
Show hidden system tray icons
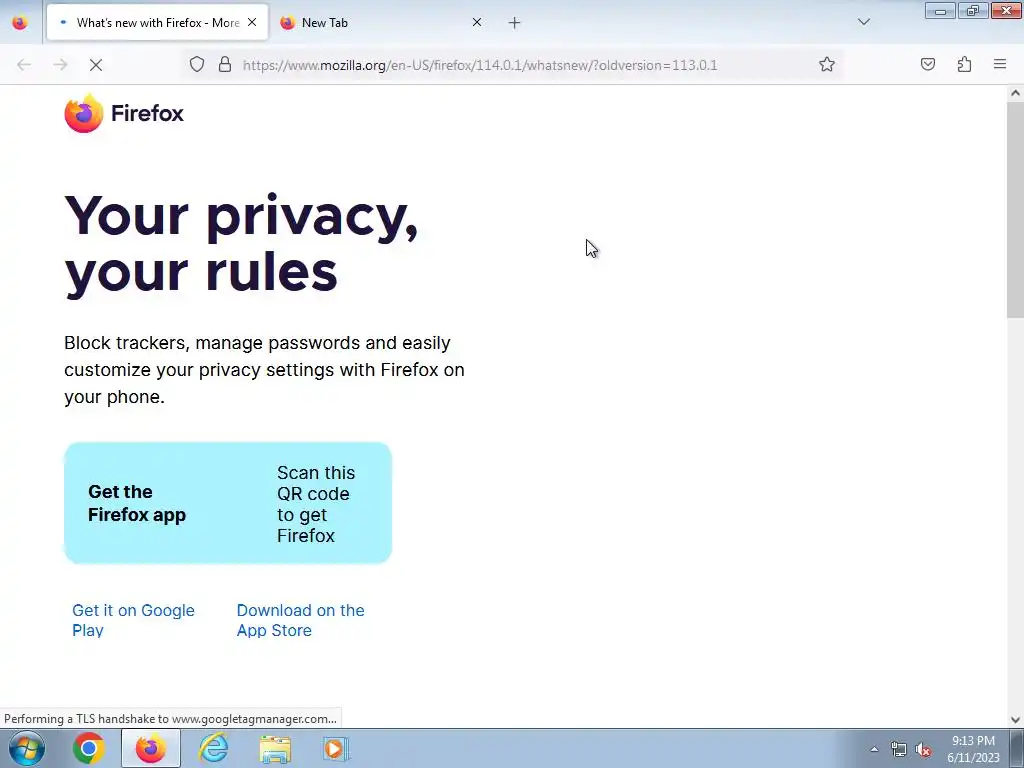(874, 749)
